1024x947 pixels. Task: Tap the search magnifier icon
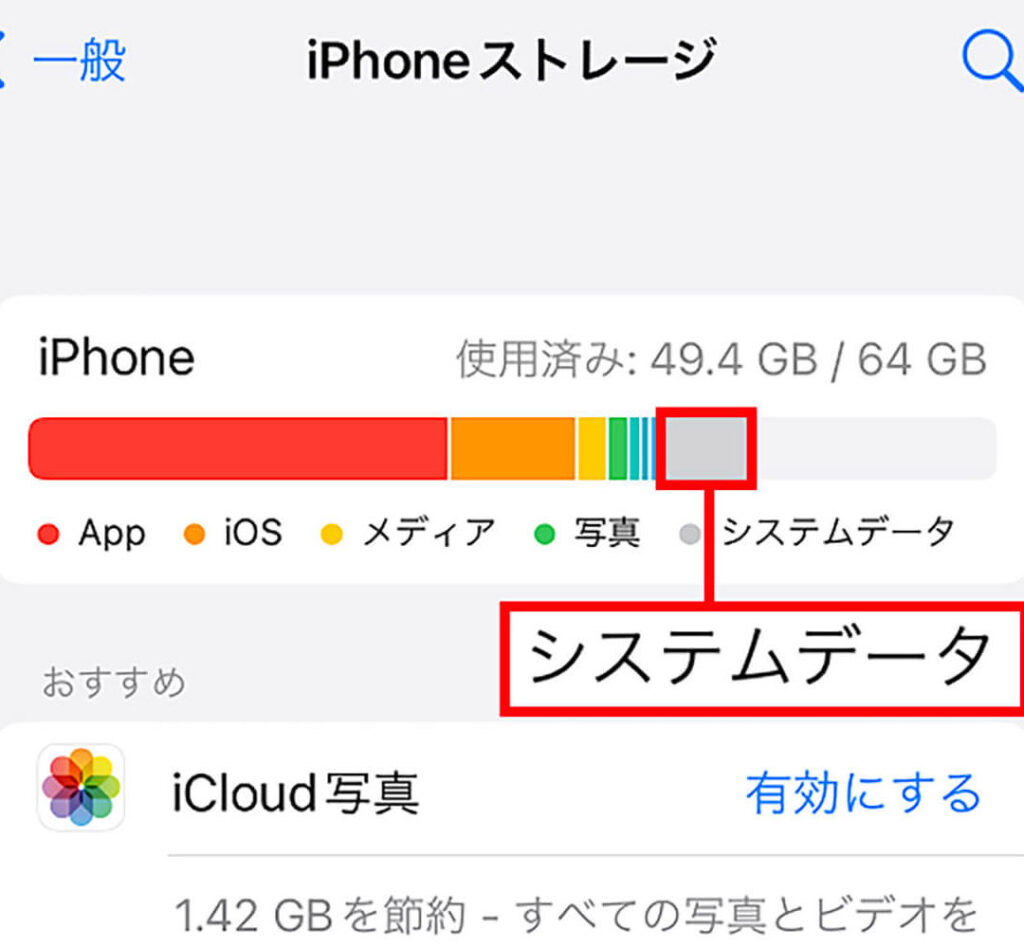(x=991, y=60)
